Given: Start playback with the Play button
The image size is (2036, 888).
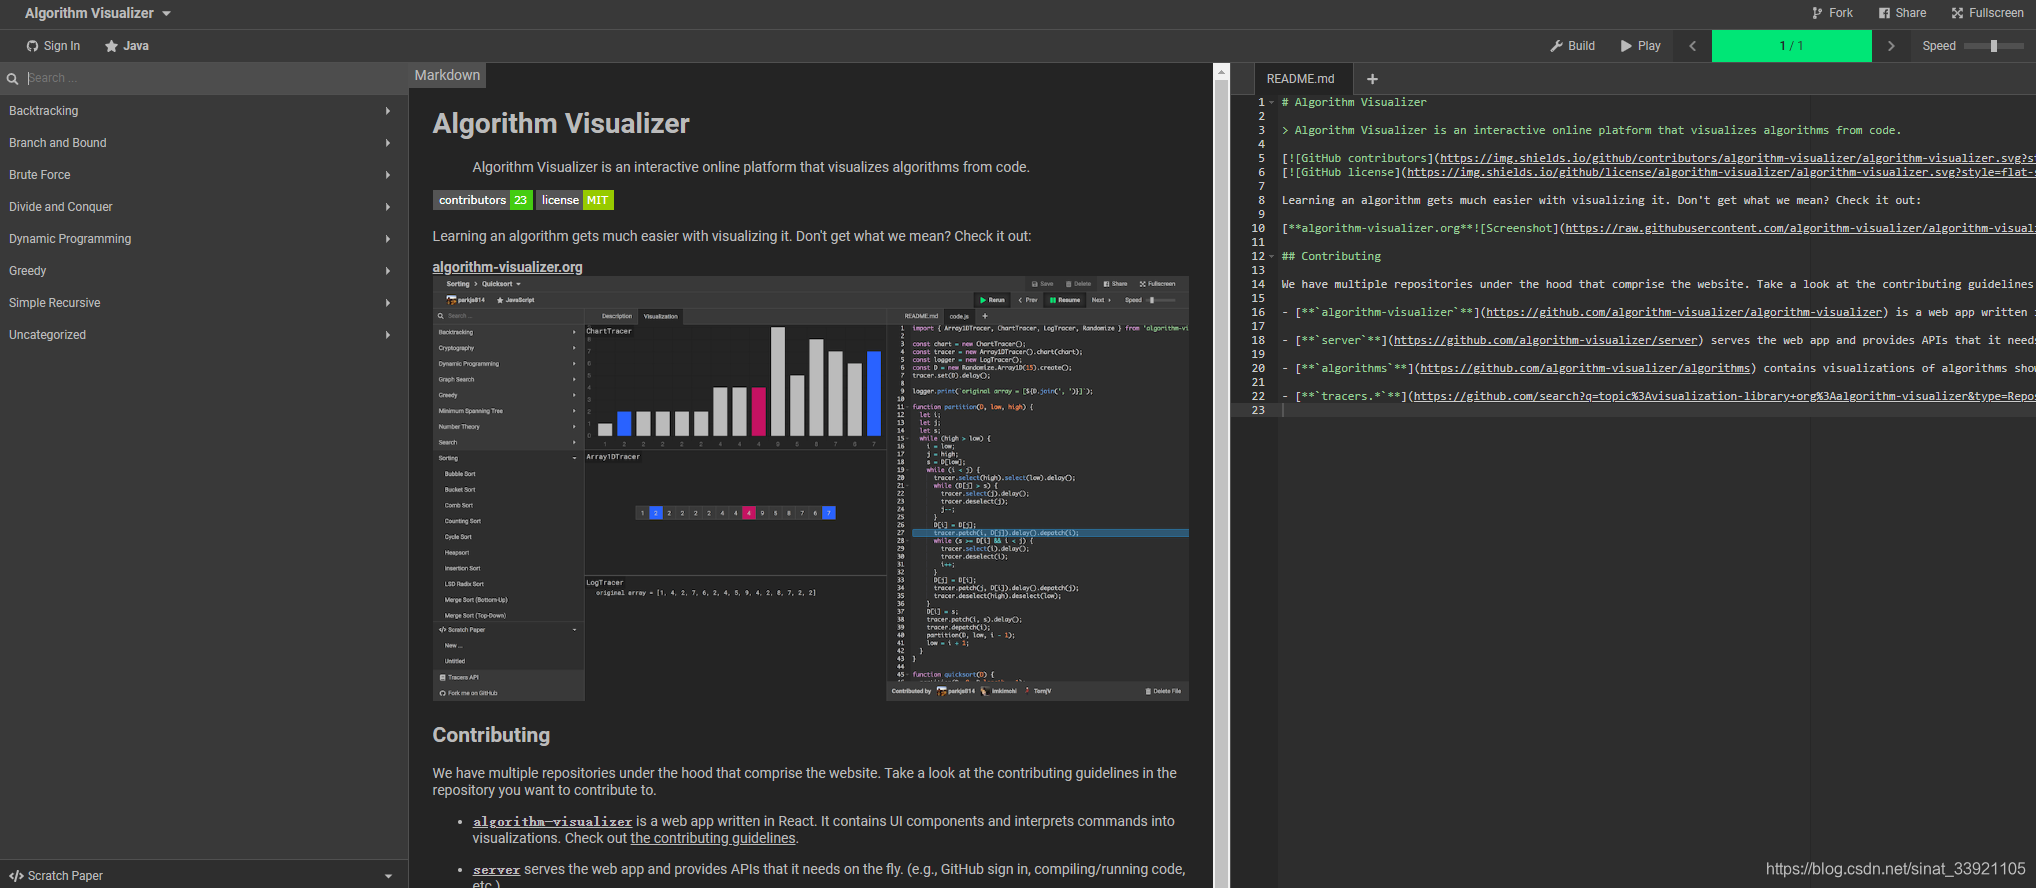Looking at the screenshot, I should (x=1640, y=46).
